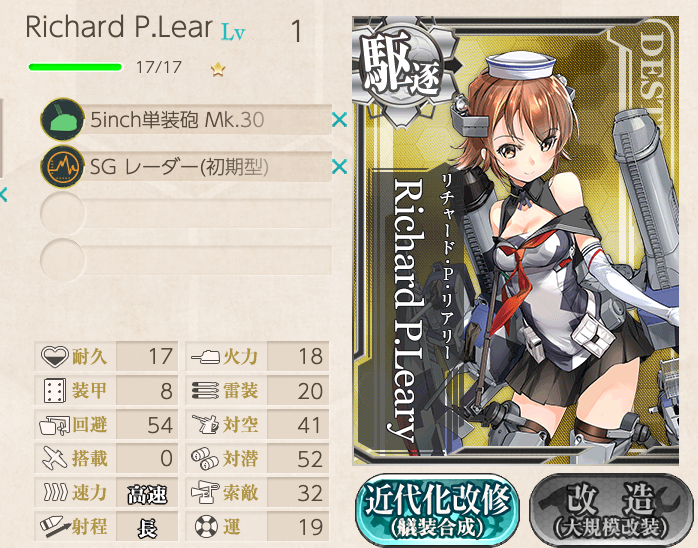The height and width of the screenshot is (548, 698).
Task: Click the anti-air gun icon beside 対空
Action: tap(205, 424)
